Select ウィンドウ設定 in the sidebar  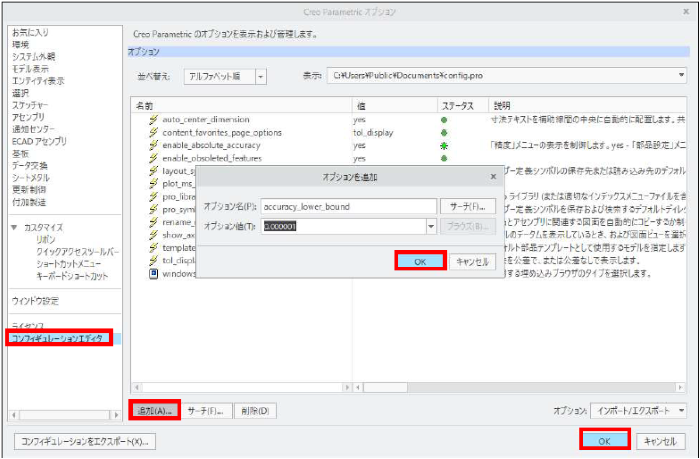tap(35, 301)
